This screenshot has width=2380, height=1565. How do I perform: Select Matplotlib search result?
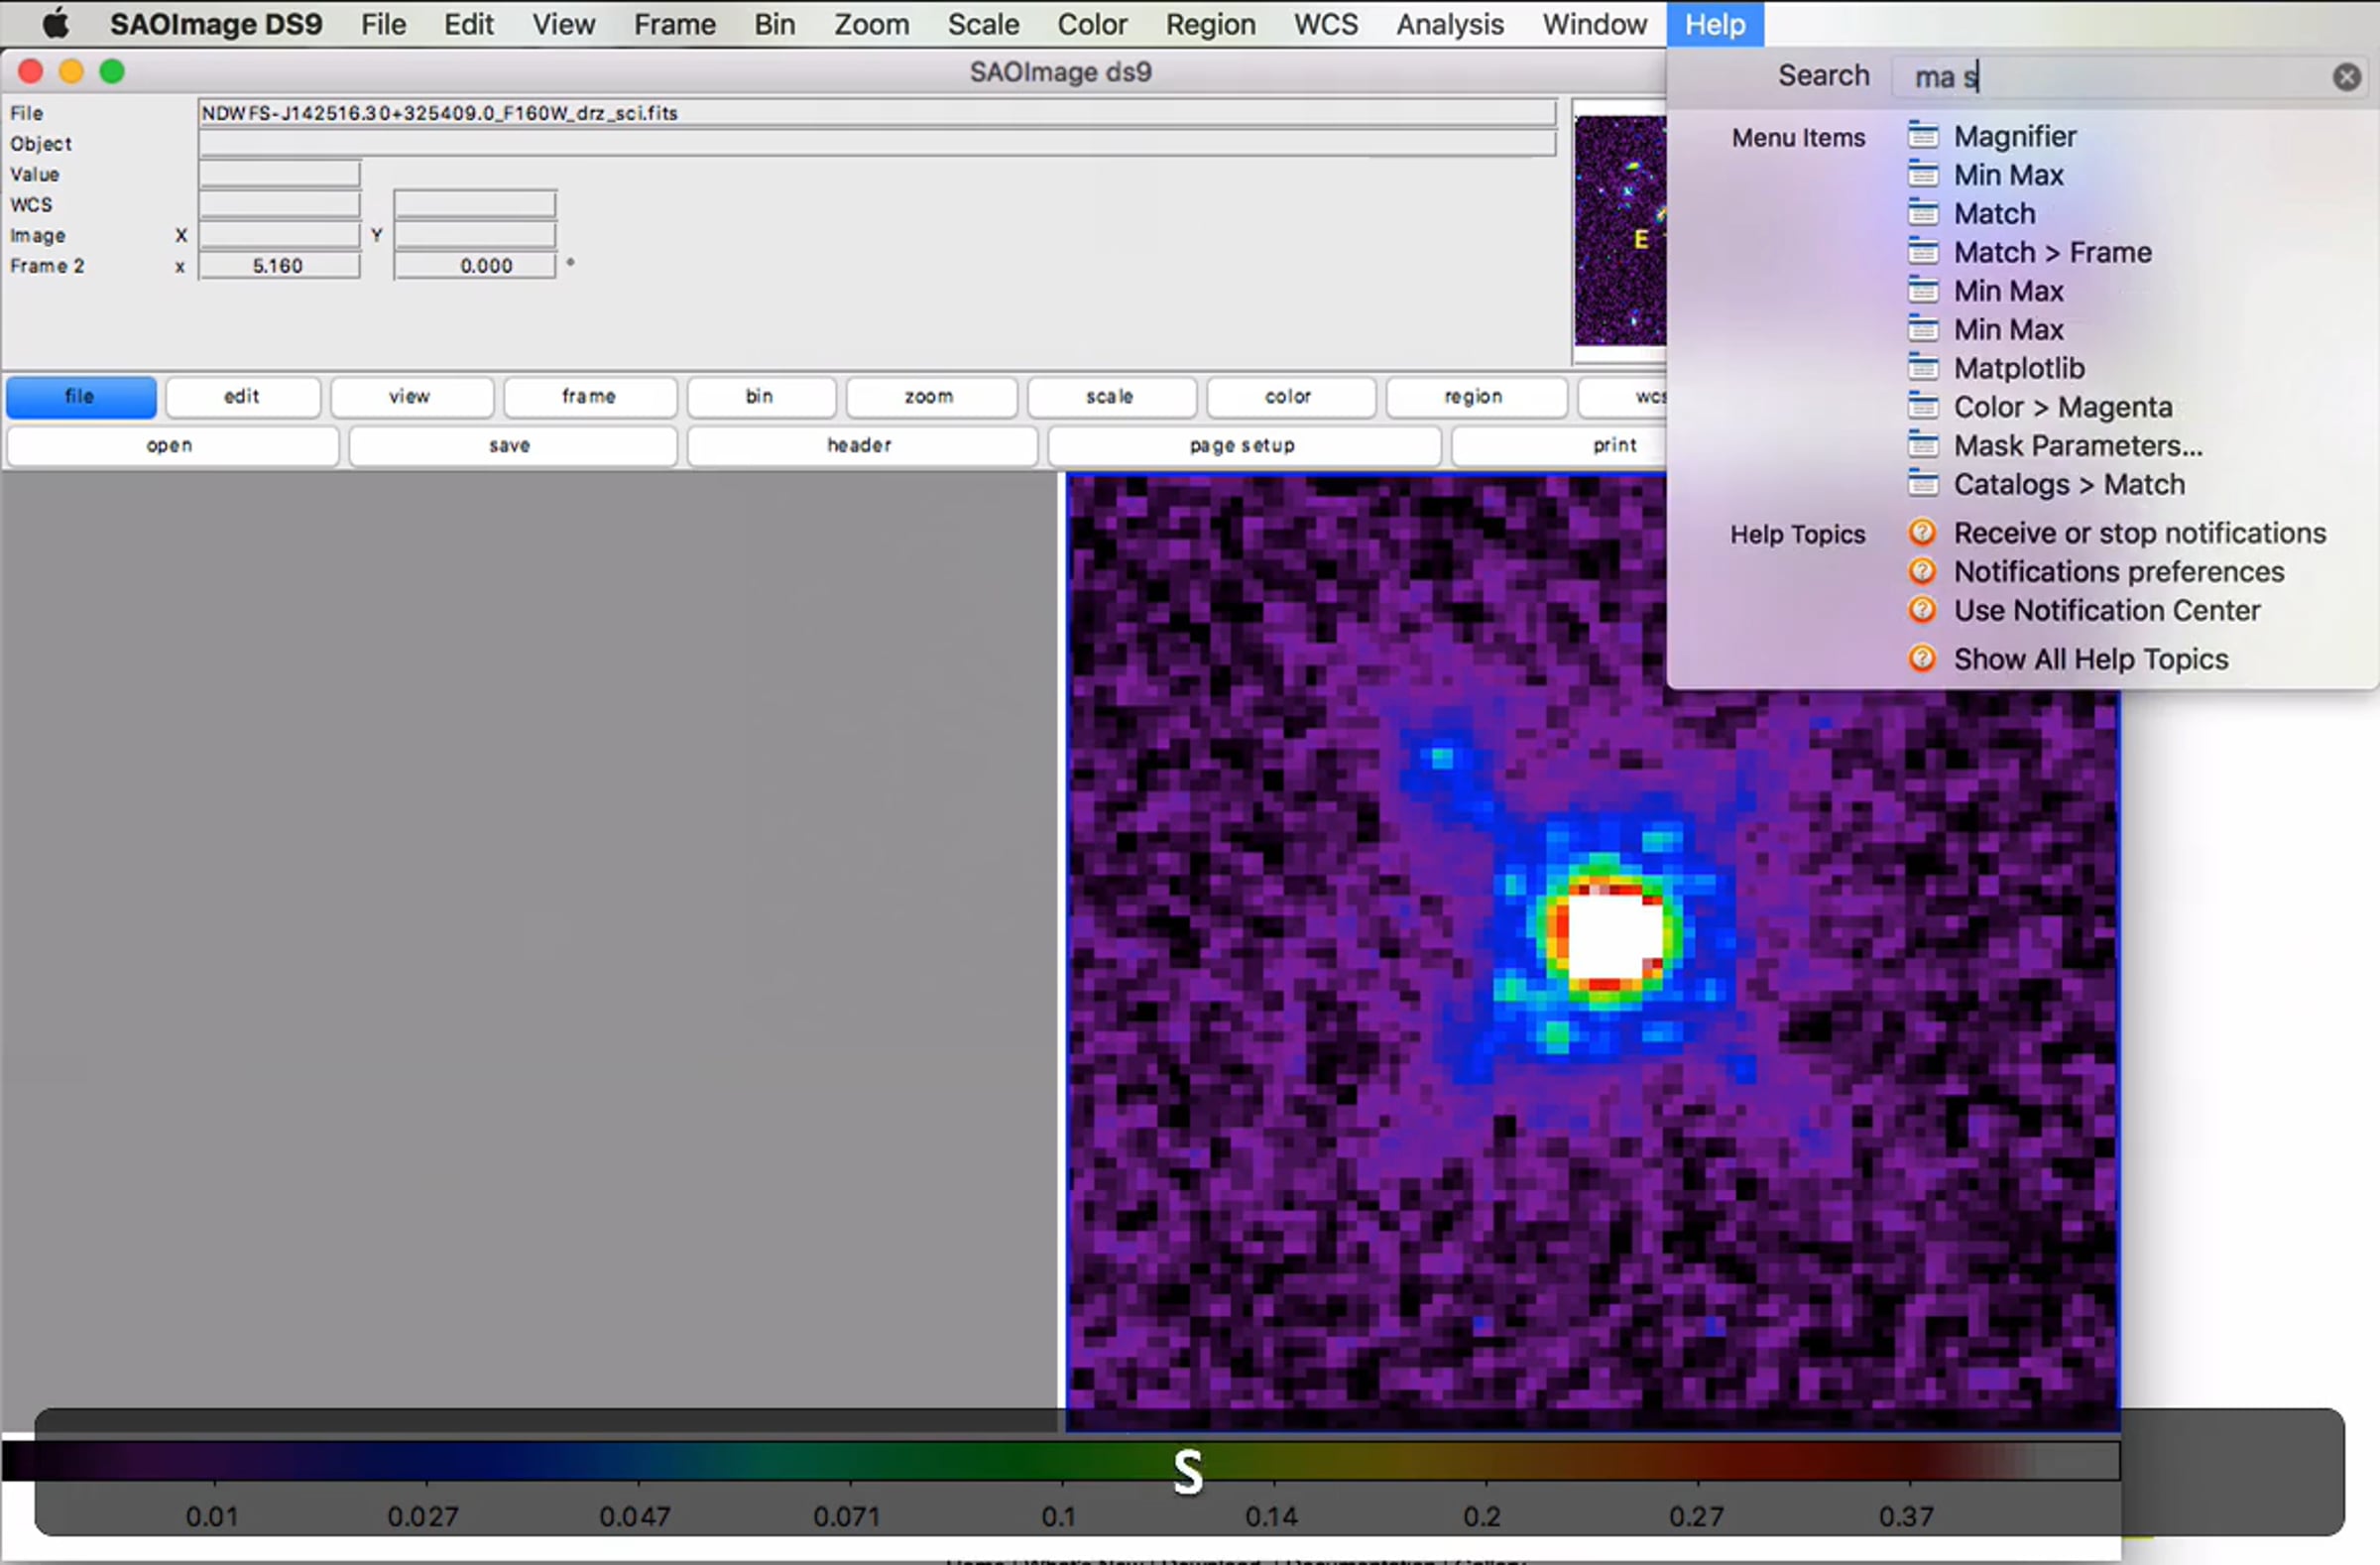[2018, 368]
